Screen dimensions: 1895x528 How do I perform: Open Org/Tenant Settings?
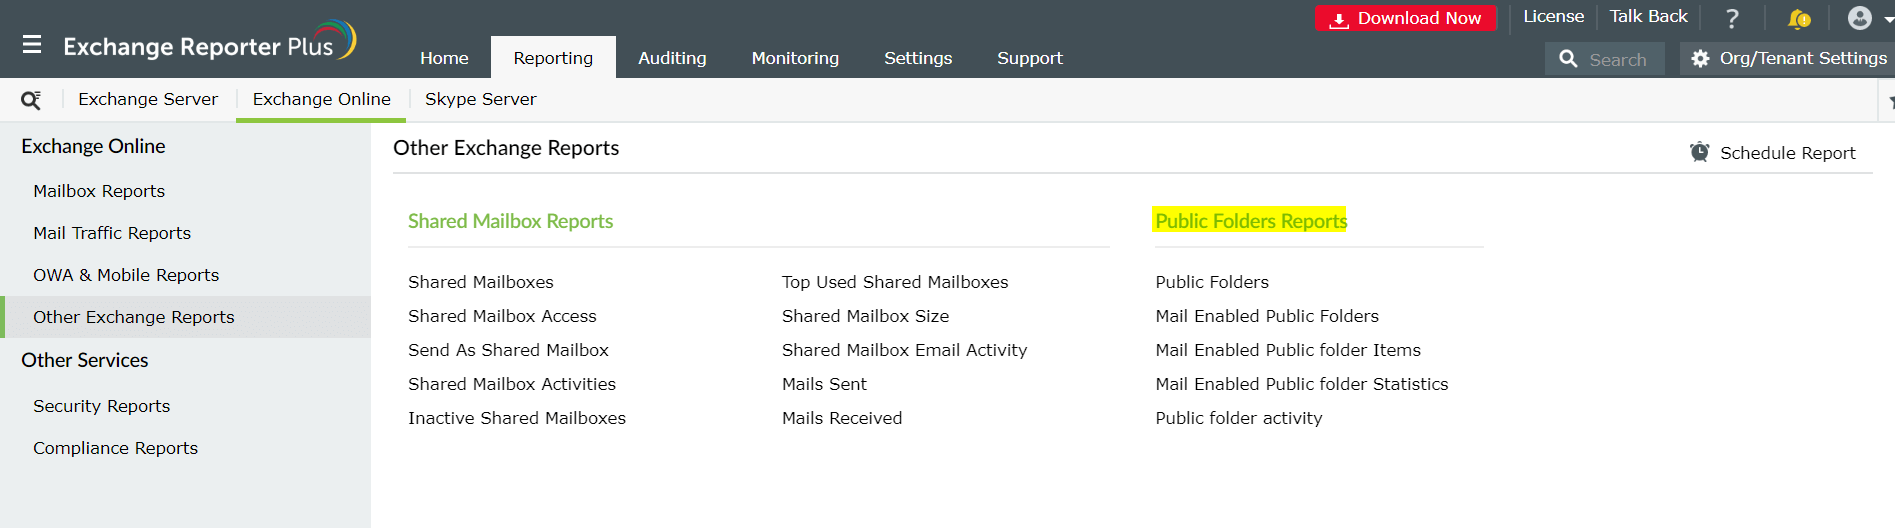[1788, 59]
